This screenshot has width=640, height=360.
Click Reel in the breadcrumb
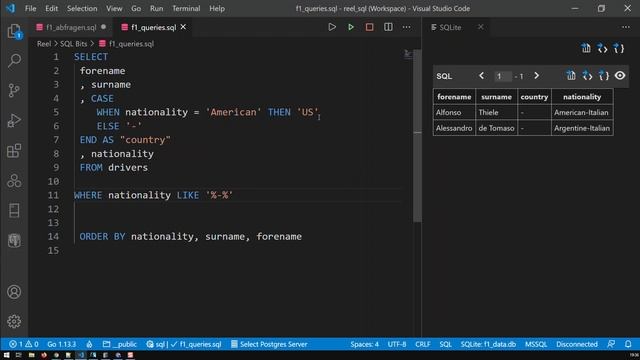click(x=44, y=44)
